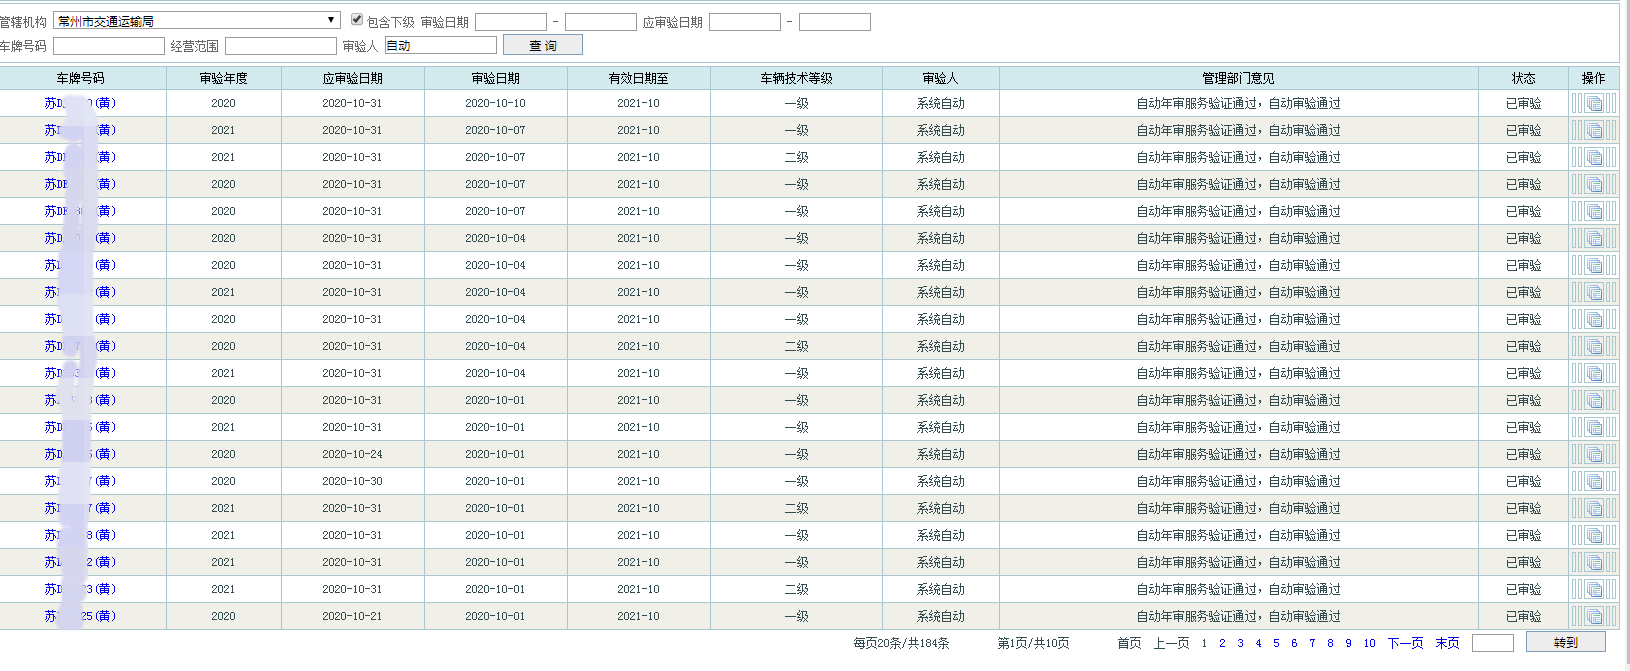Click the page number box beside 转到
1630x671 pixels.
point(1492,643)
